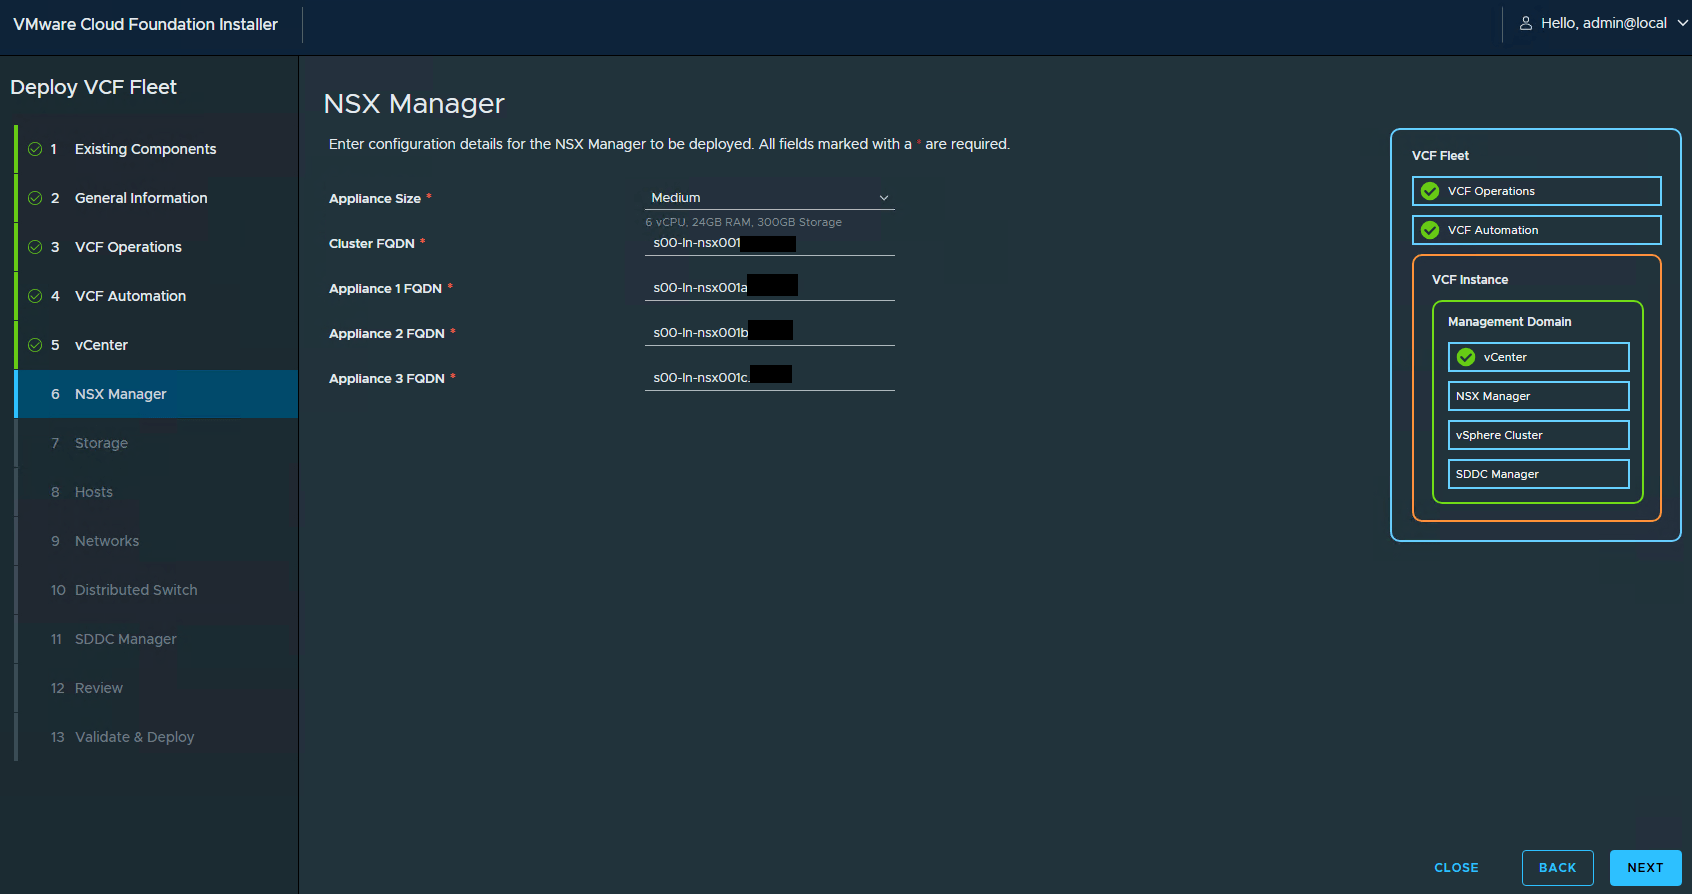This screenshot has height=894, width=1692.
Task: Click the Deploy VCF Fleet sidebar title
Action: click(x=93, y=87)
